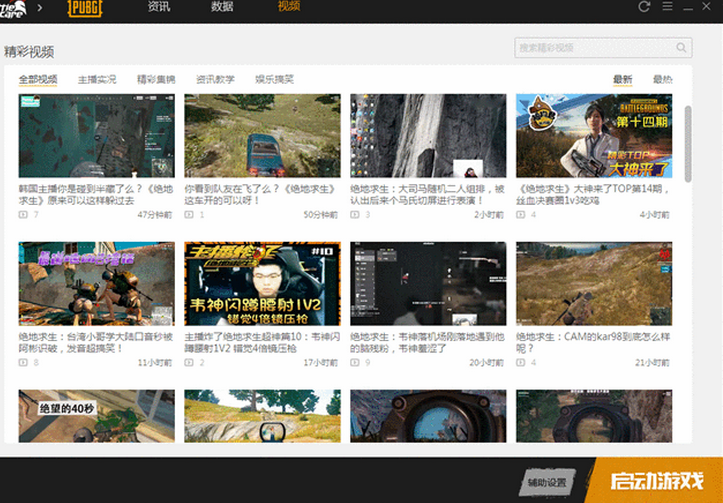Open the CAM的kar98 video thumbnail

coord(594,284)
